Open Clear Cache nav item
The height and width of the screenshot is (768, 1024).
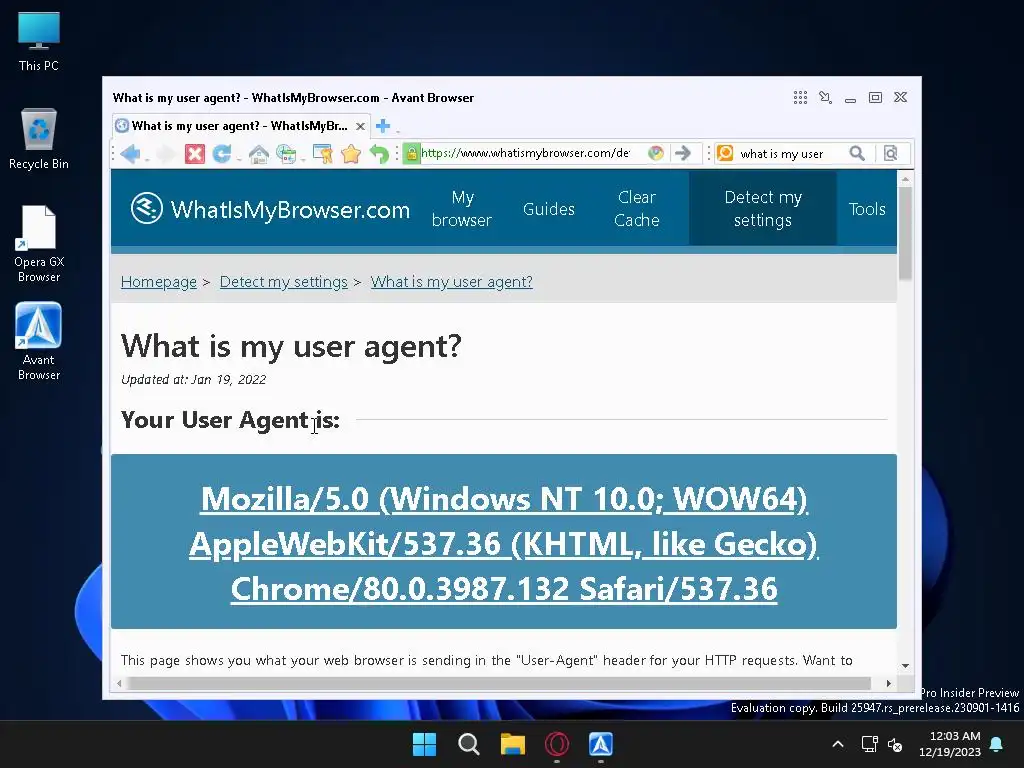coord(637,208)
